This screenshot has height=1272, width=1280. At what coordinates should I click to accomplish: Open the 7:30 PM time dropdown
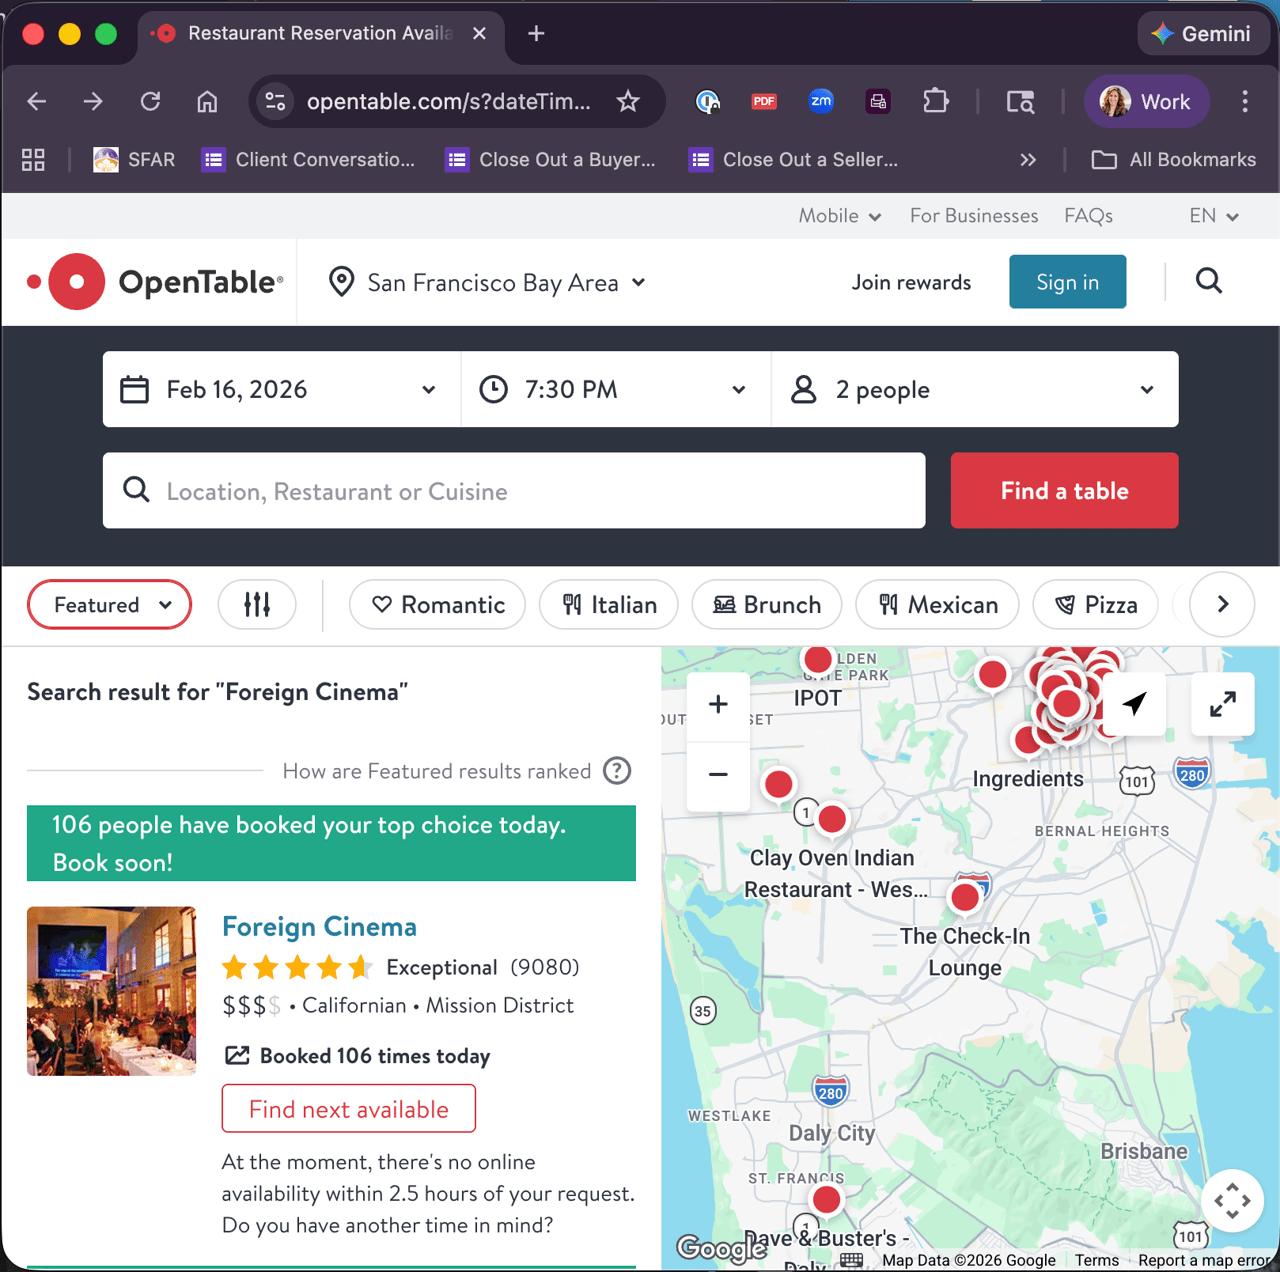point(615,389)
